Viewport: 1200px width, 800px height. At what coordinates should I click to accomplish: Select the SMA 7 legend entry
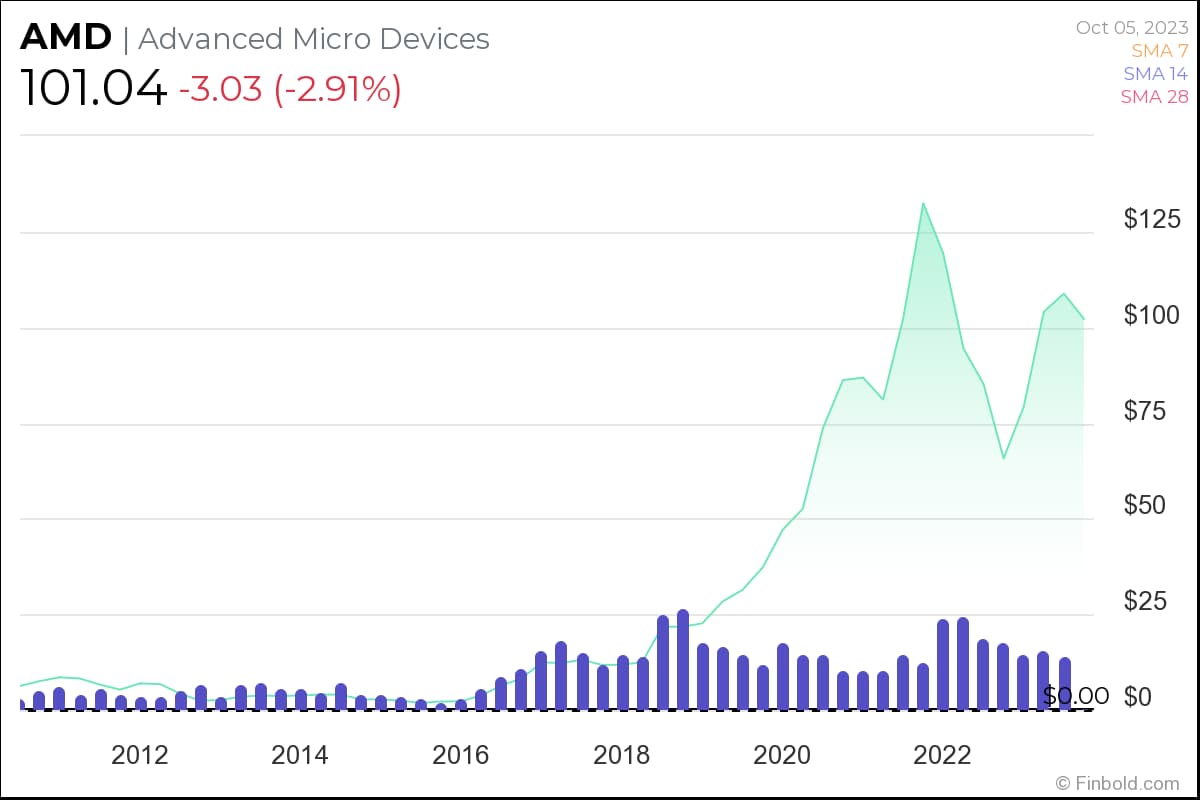1160,50
